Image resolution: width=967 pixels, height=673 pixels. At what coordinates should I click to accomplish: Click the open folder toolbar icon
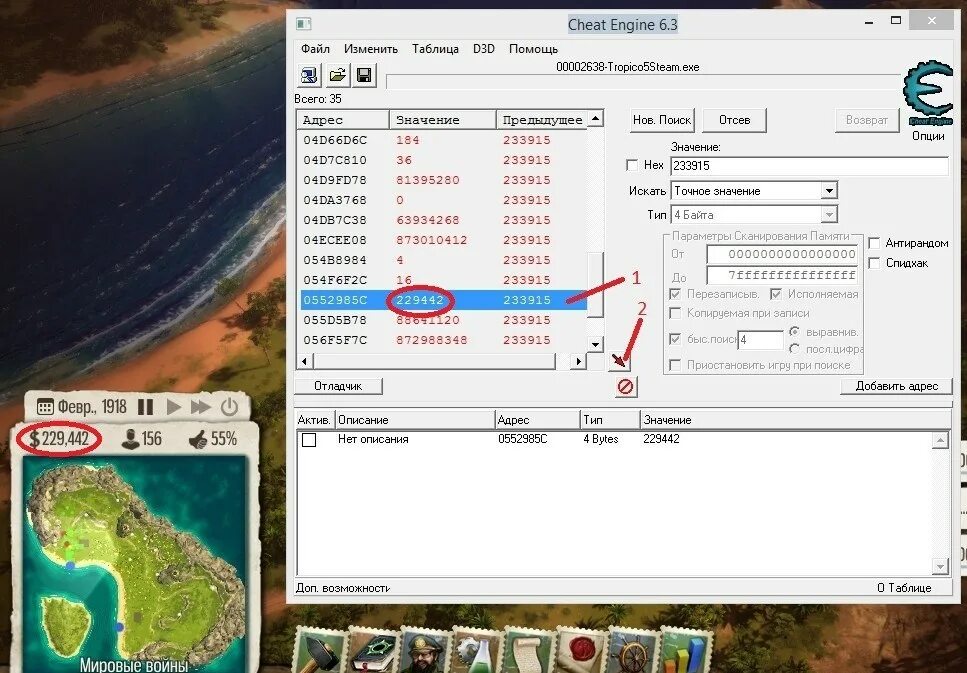[x=337, y=76]
